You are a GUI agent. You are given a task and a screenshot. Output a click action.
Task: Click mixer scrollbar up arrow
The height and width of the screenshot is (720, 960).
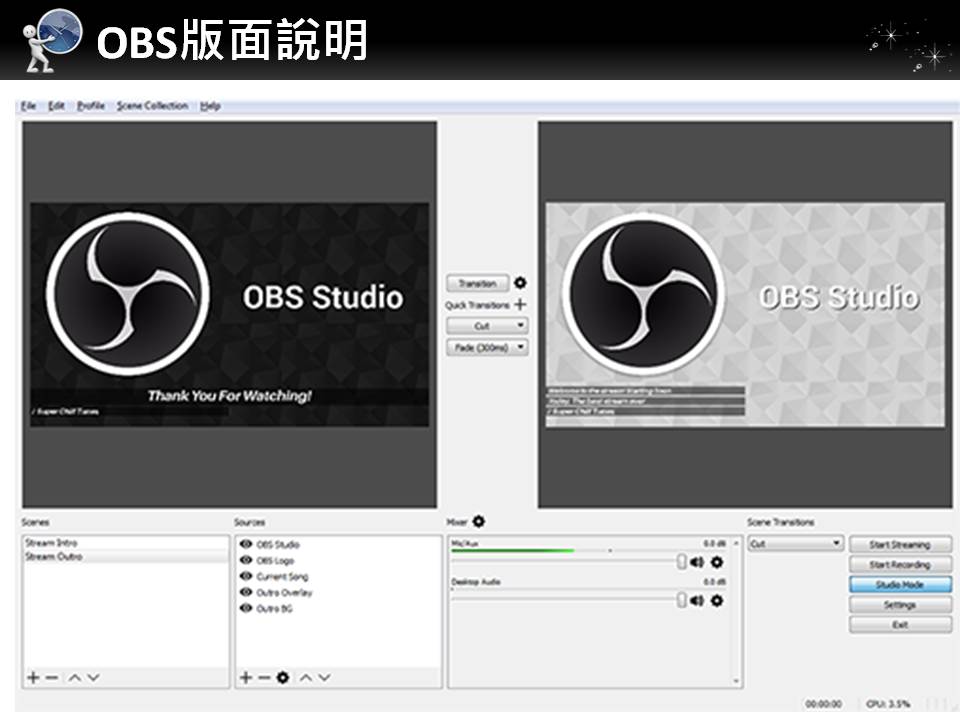tap(736, 543)
